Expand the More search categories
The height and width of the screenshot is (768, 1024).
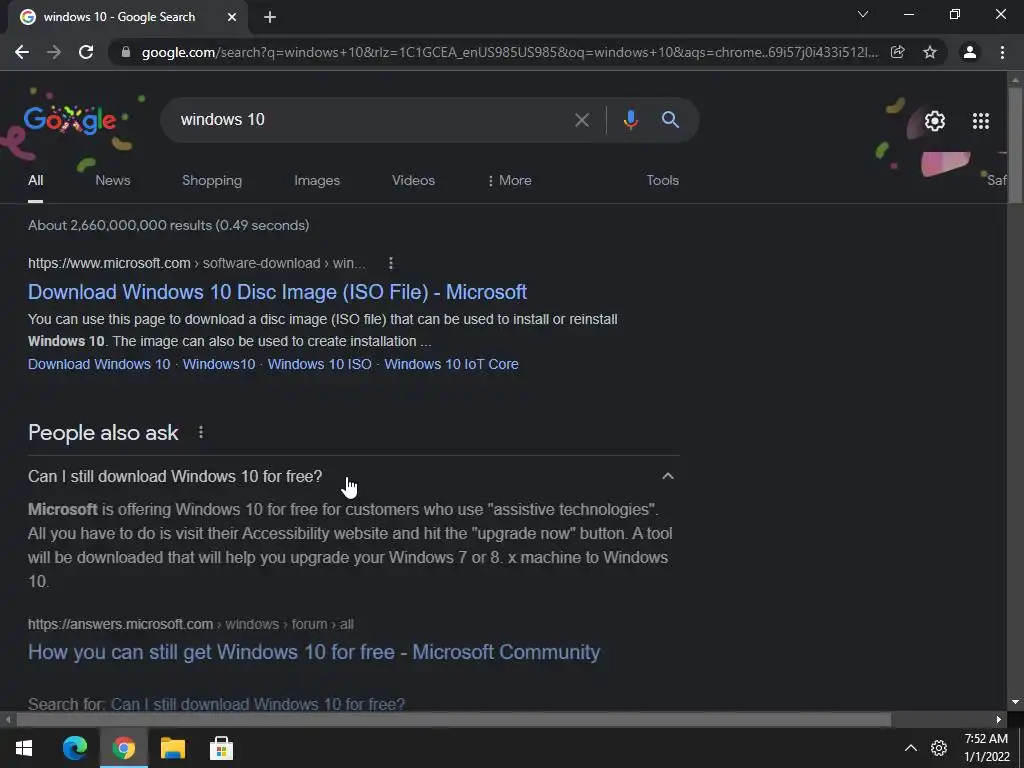(x=509, y=180)
